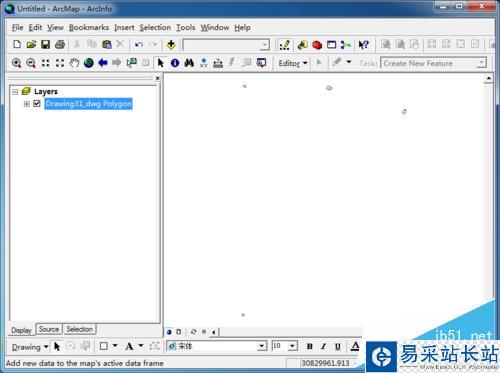The width and height of the screenshot is (500, 373).
Task: Toggle italic text formatting
Action: click(x=323, y=346)
